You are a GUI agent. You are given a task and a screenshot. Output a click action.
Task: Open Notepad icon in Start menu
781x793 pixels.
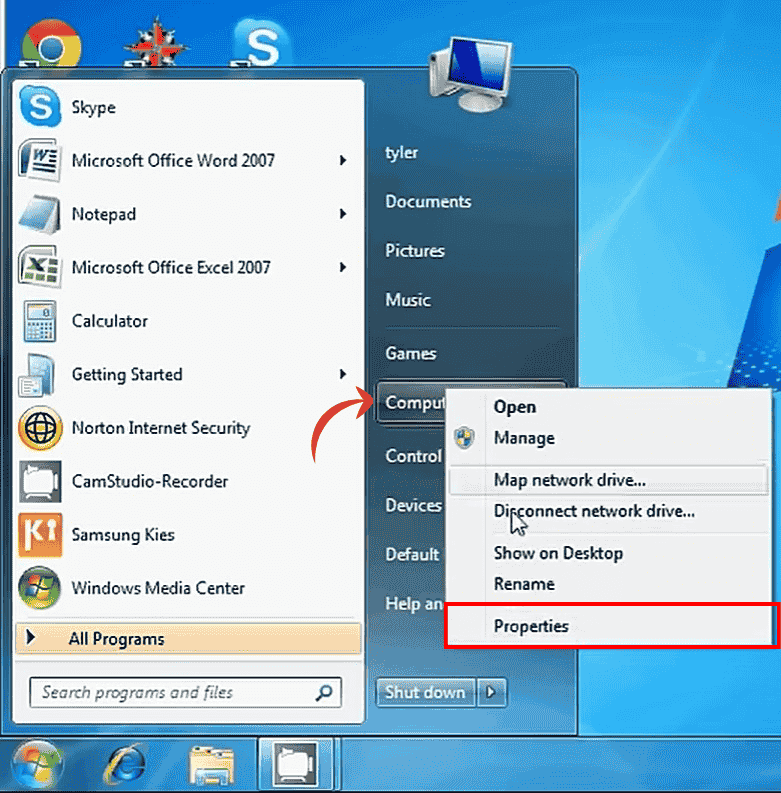click(39, 214)
